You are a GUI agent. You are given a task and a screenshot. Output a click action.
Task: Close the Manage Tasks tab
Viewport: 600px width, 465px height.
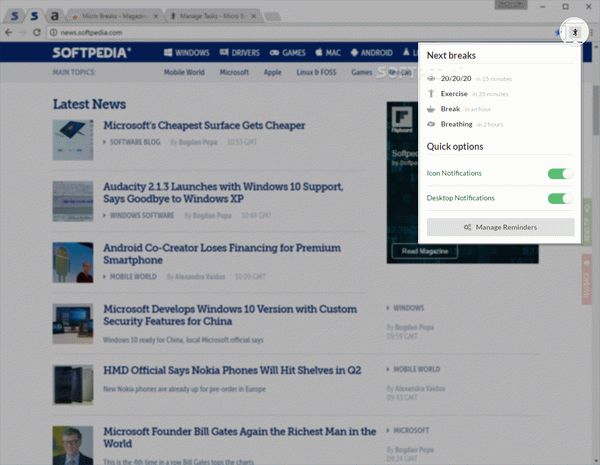(x=254, y=16)
